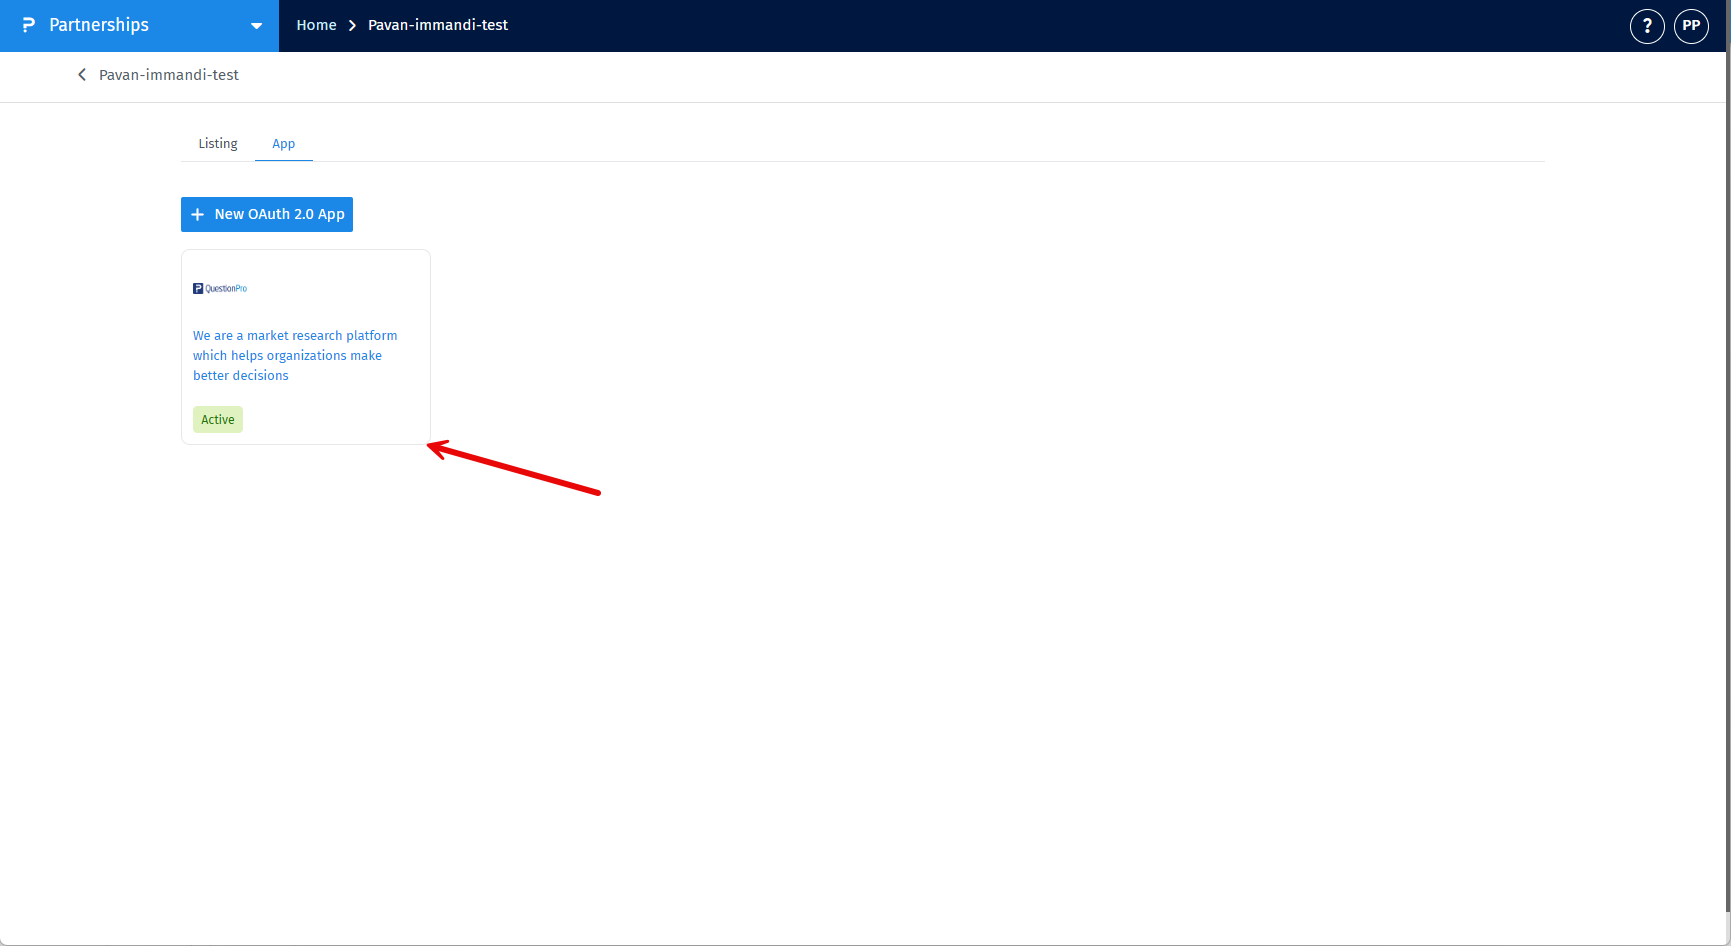The height and width of the screenshot is (946, 1731).
Task: Click the QuestionPro P logo in header
Action: (x=28, y=25)
